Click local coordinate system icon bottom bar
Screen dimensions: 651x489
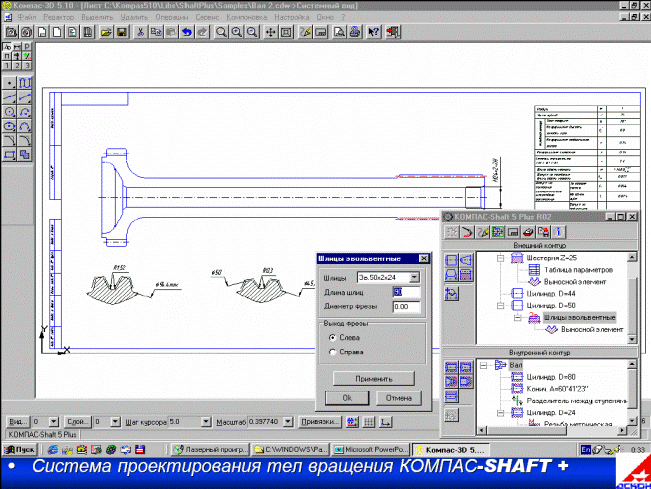[386, 422]
